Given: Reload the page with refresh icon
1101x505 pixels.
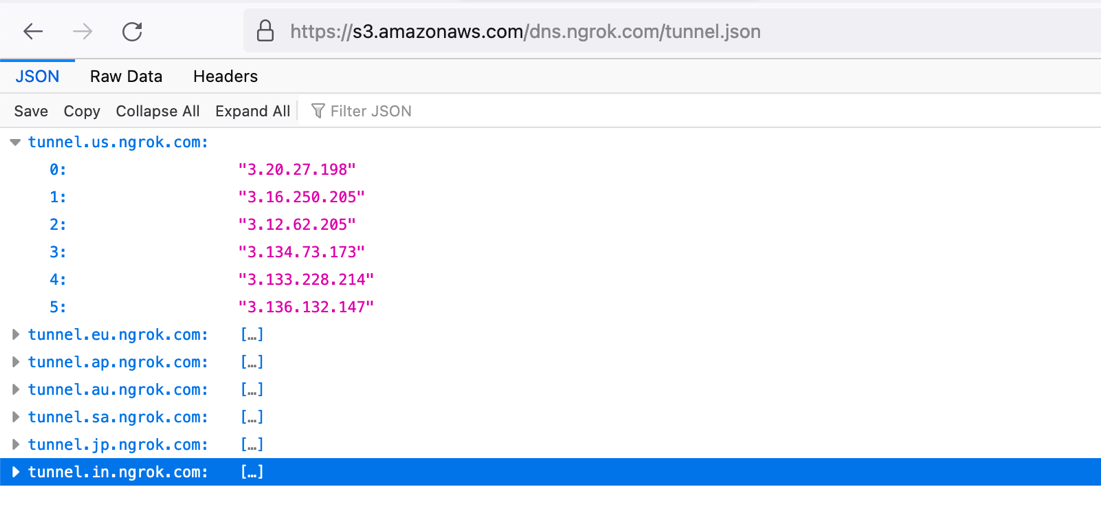Looking at the screenshot, I should click(x=132, y=32).
